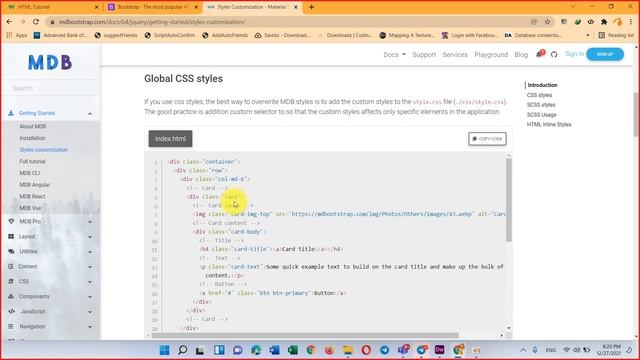Jump to SCSS Usage in page contents
This screenshot has width=640, height=360.
point(541,115)
